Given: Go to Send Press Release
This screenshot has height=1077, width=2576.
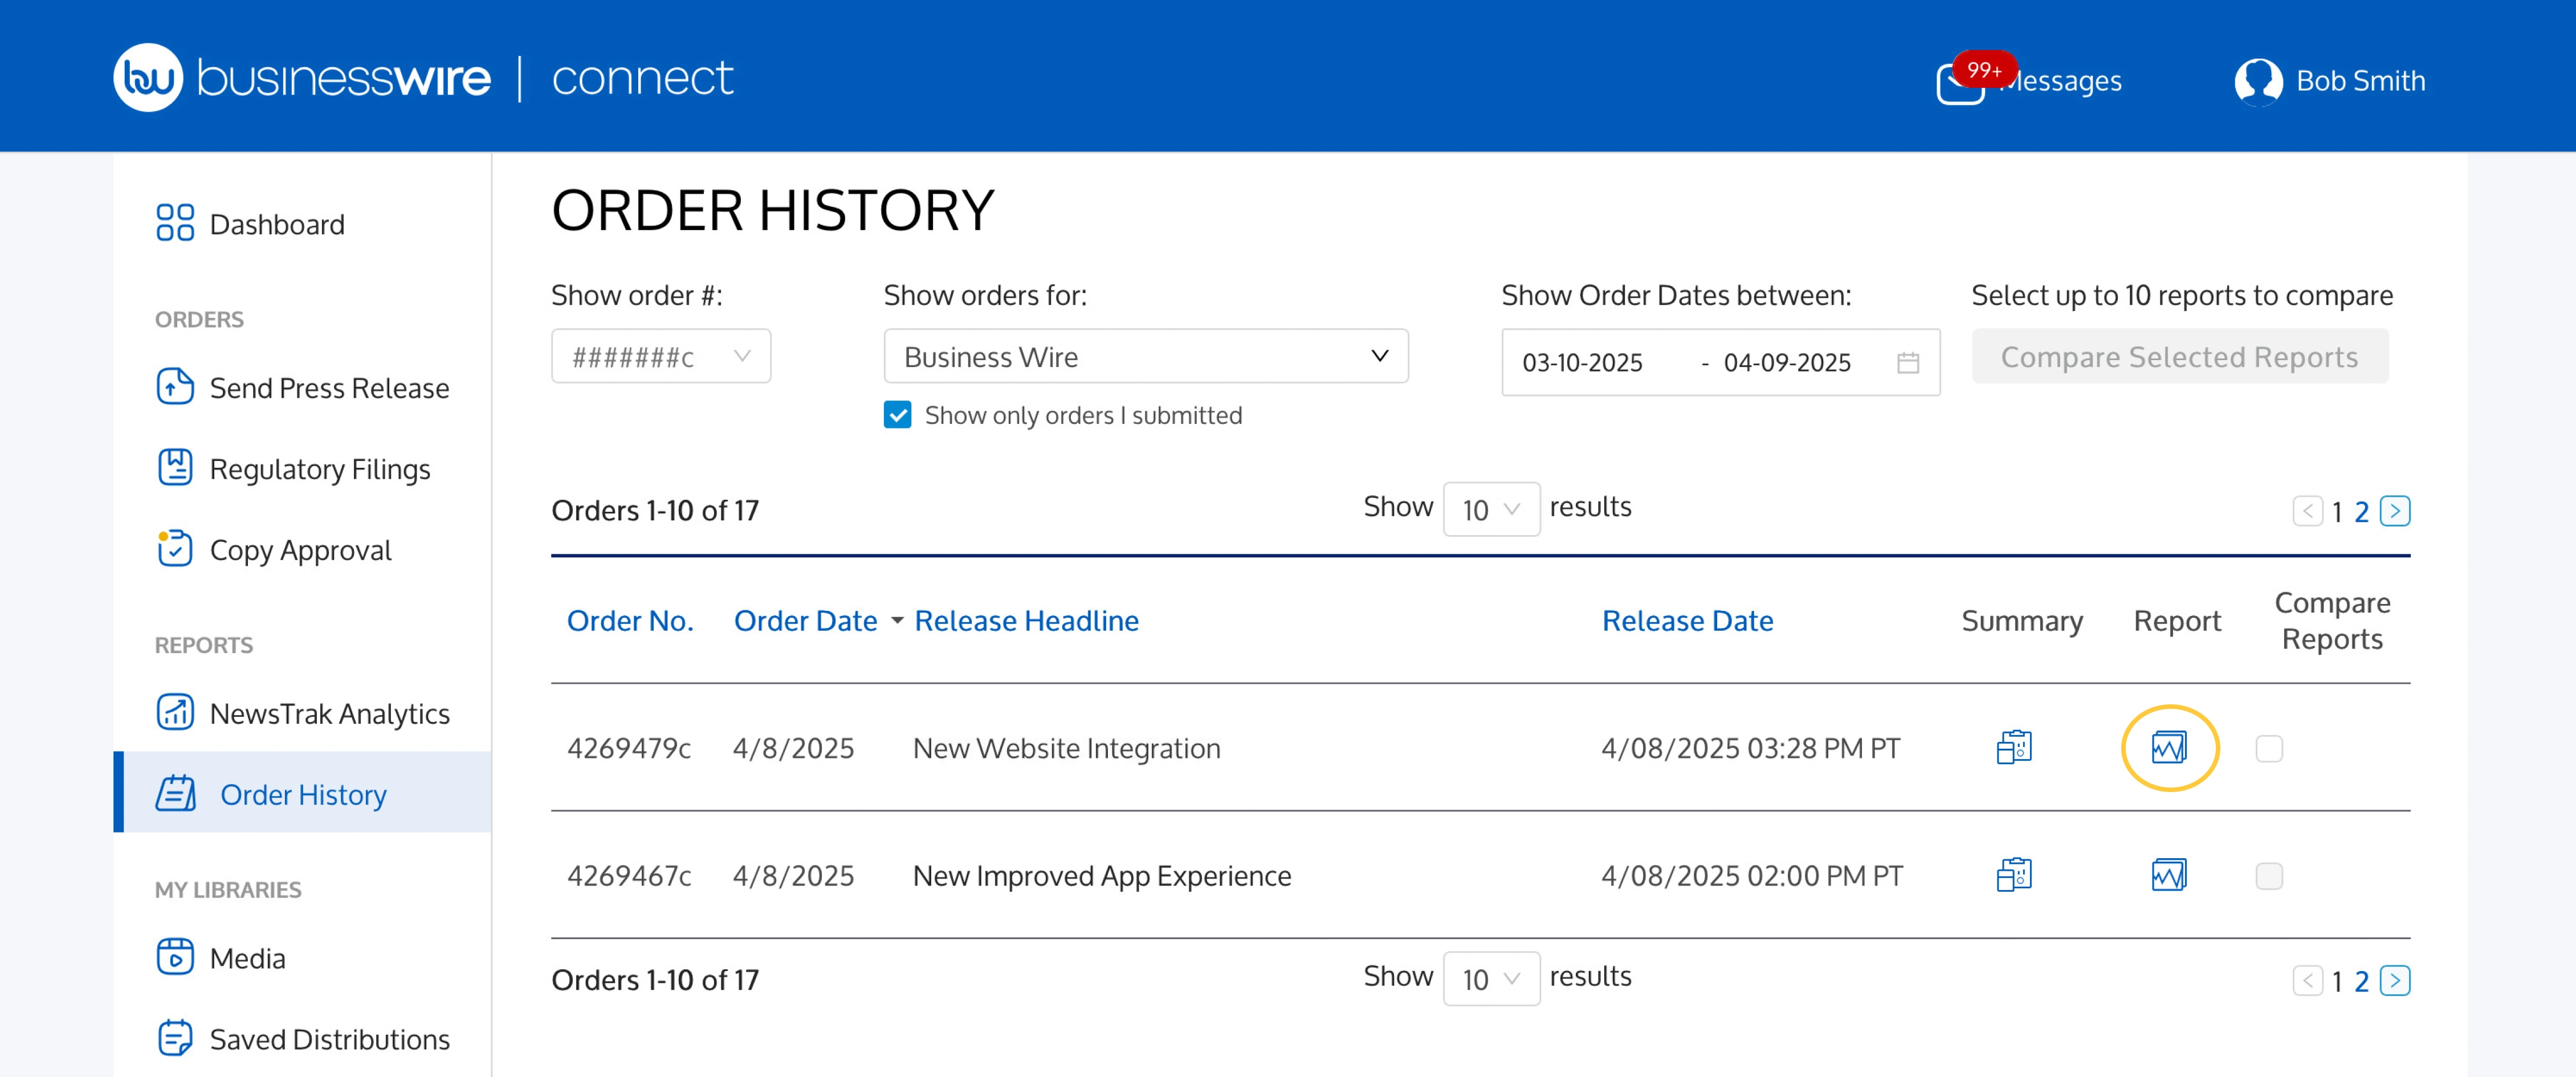Looking at the screenshot, I should (x=329, y=387).
